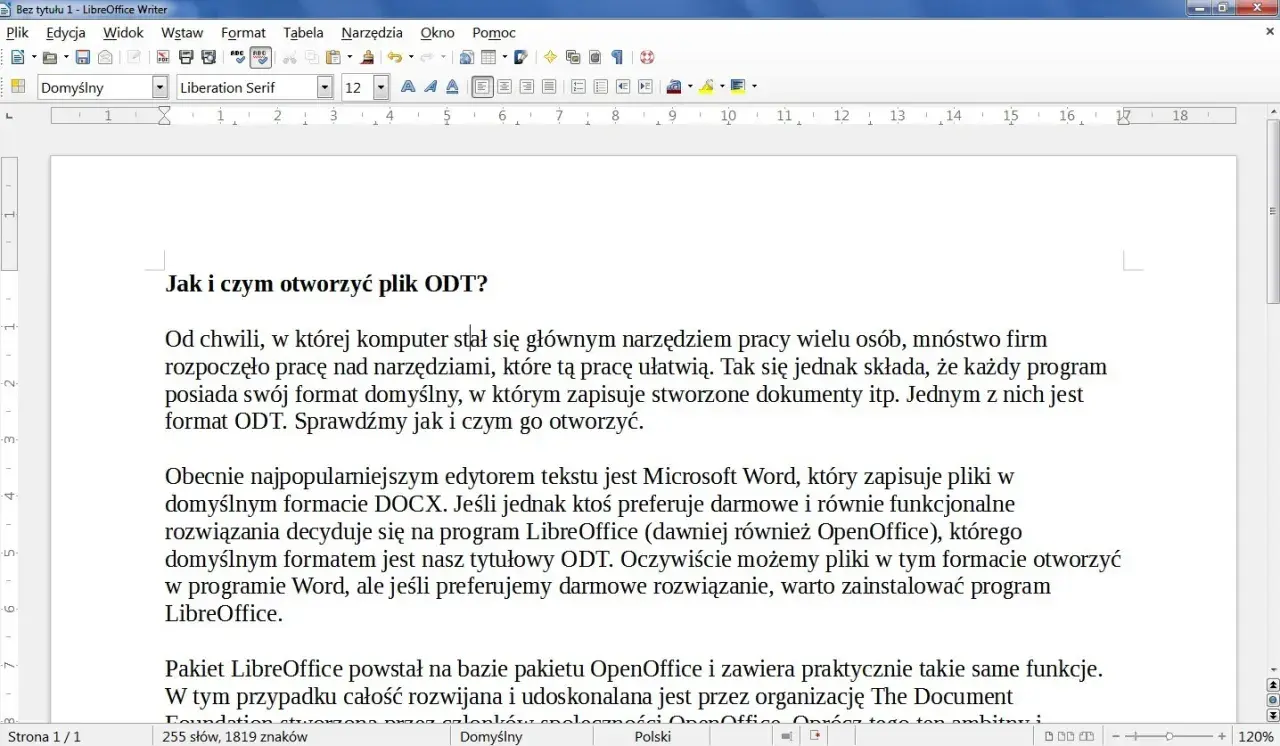
Task: Turn on bulleted list
Action: click(x=601, y=87)
